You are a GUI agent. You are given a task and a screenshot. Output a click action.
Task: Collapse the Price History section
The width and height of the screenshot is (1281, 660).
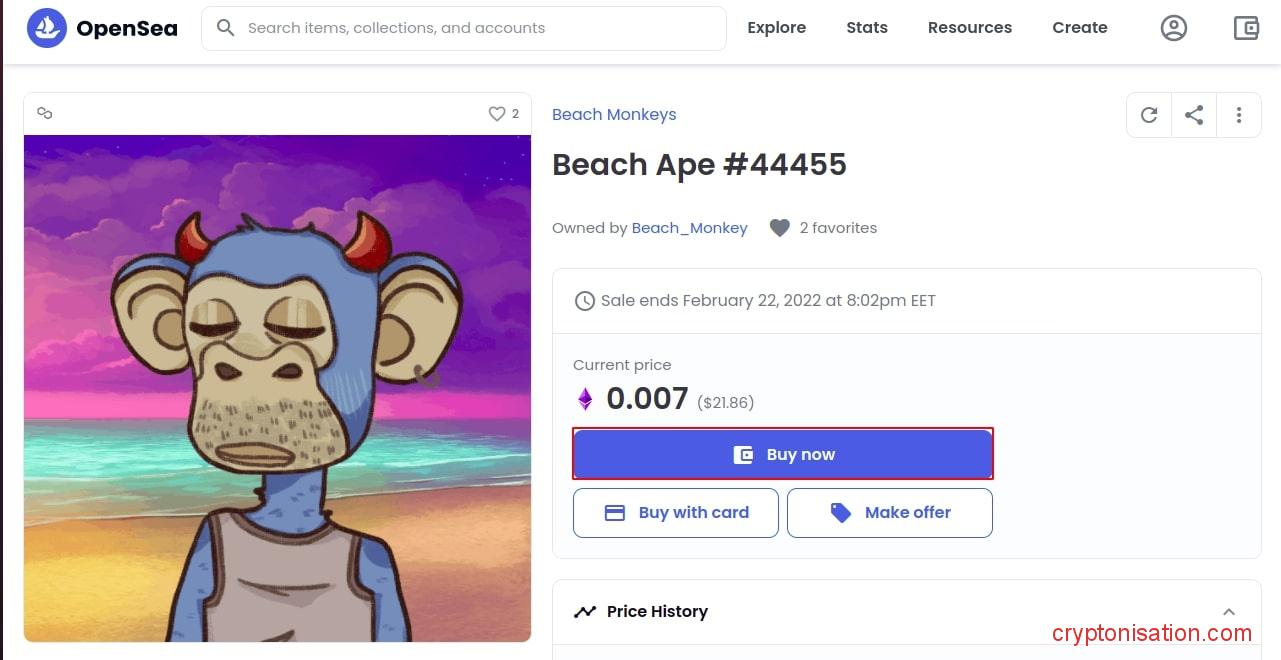coord(1229,612)
